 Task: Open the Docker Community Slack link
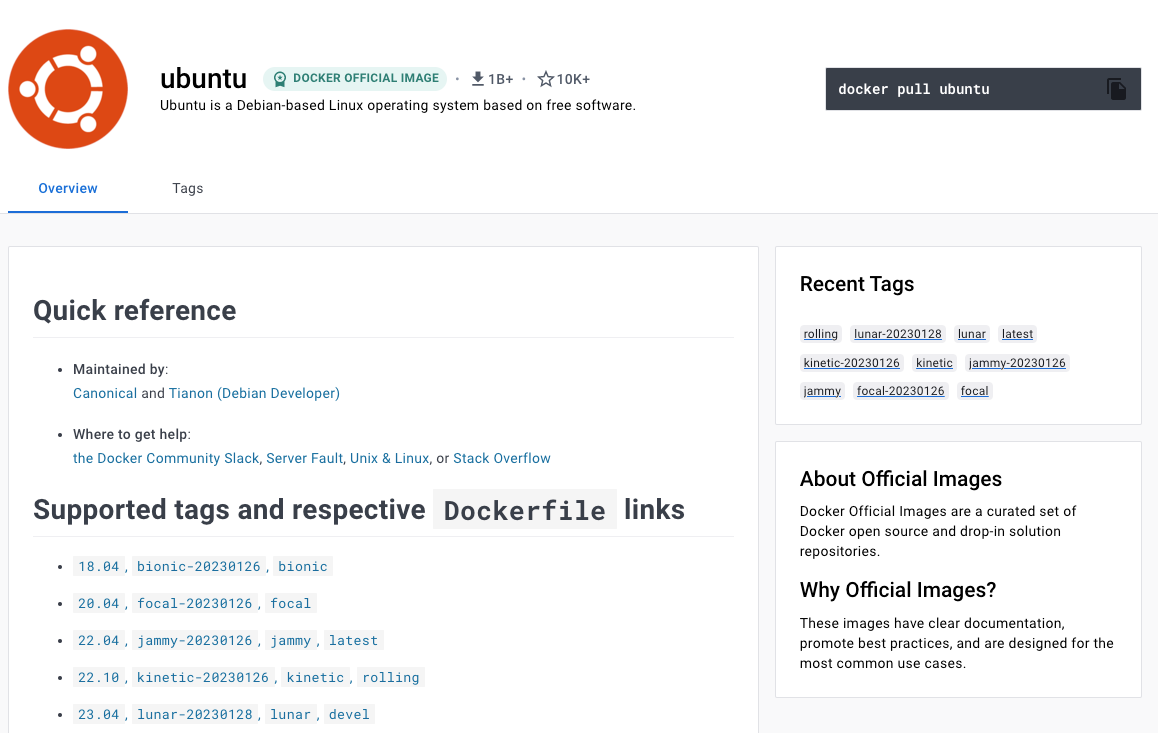(x=166, y=458)
